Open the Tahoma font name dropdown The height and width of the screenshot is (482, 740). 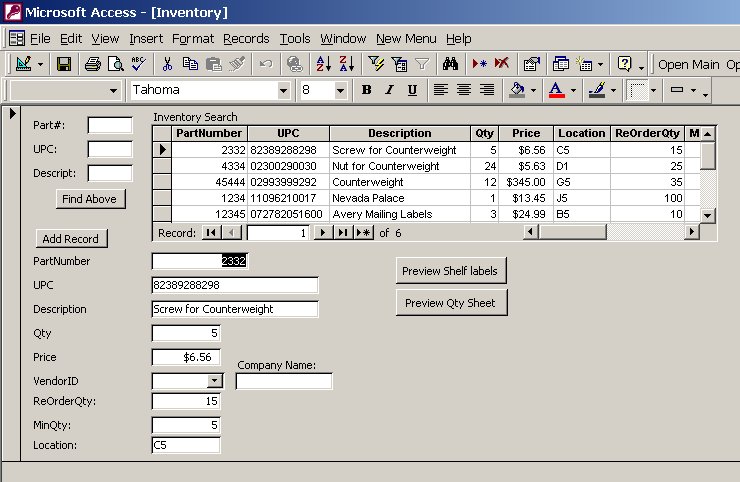point(283,90)
